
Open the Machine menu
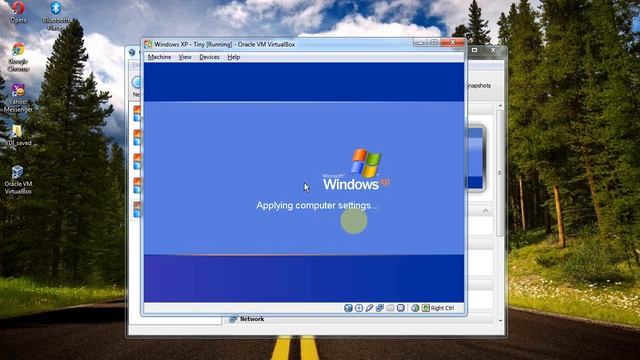pyautogui.click(x=159, y=57)
